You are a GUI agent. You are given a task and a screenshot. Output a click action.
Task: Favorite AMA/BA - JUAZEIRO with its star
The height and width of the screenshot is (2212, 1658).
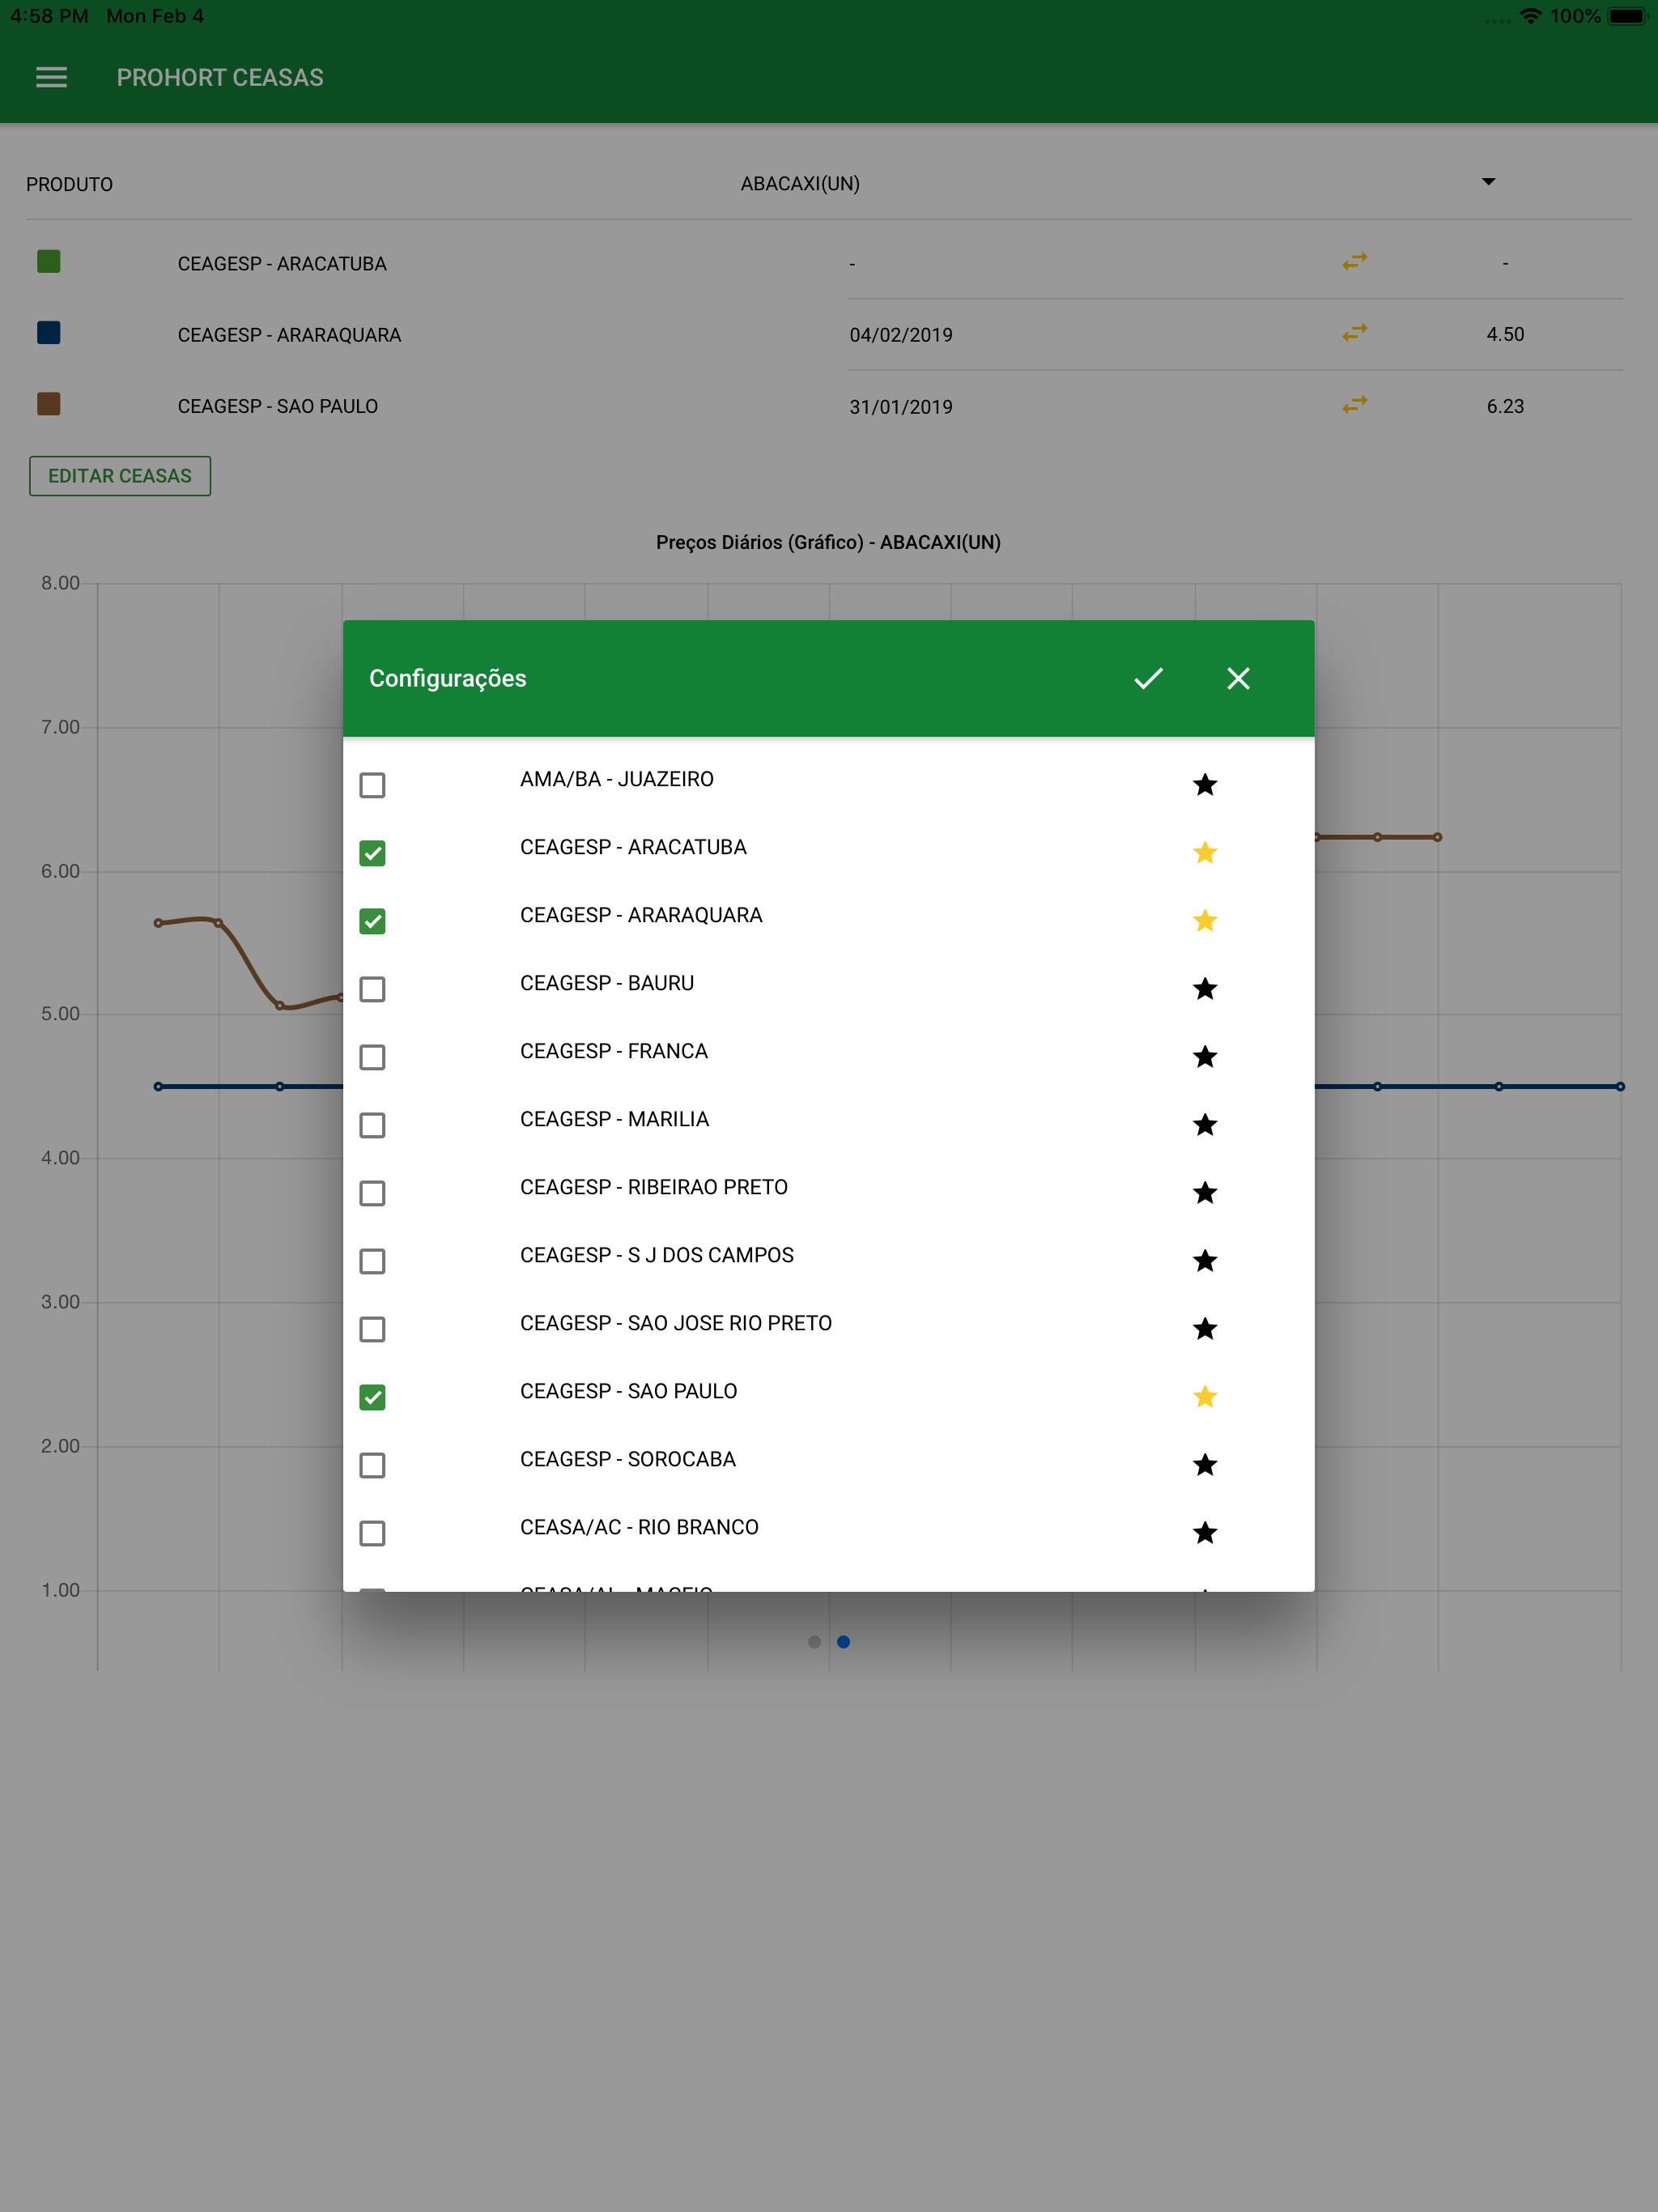tap(1204, 785)
